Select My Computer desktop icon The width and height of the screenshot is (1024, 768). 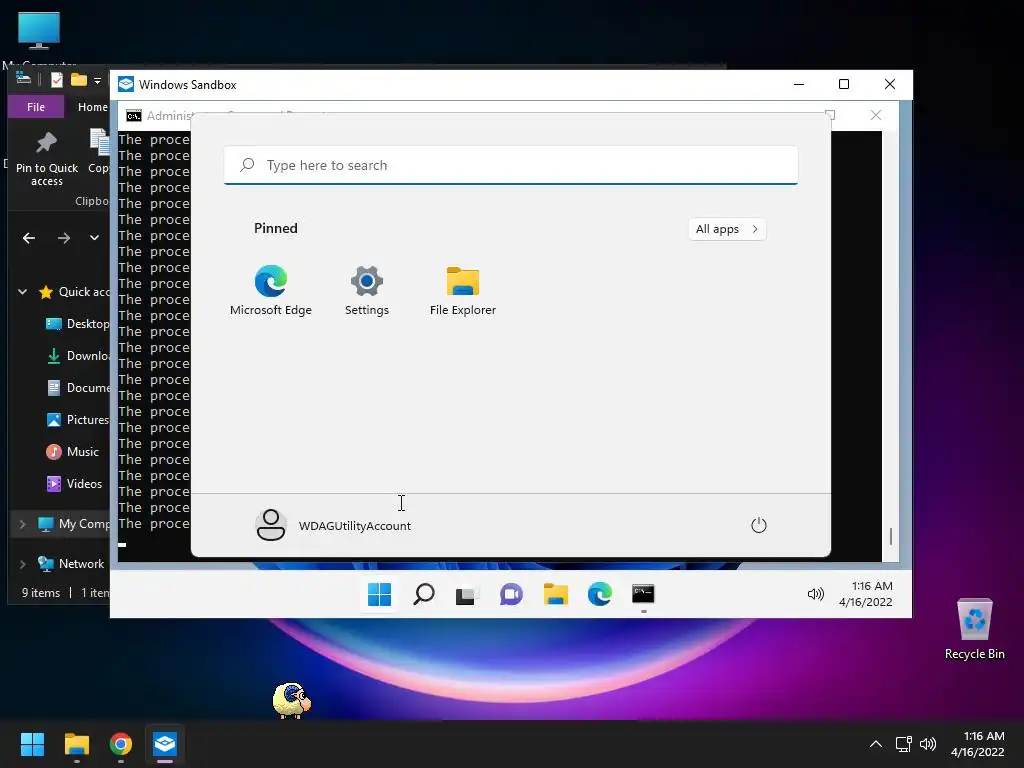[39, 38]
